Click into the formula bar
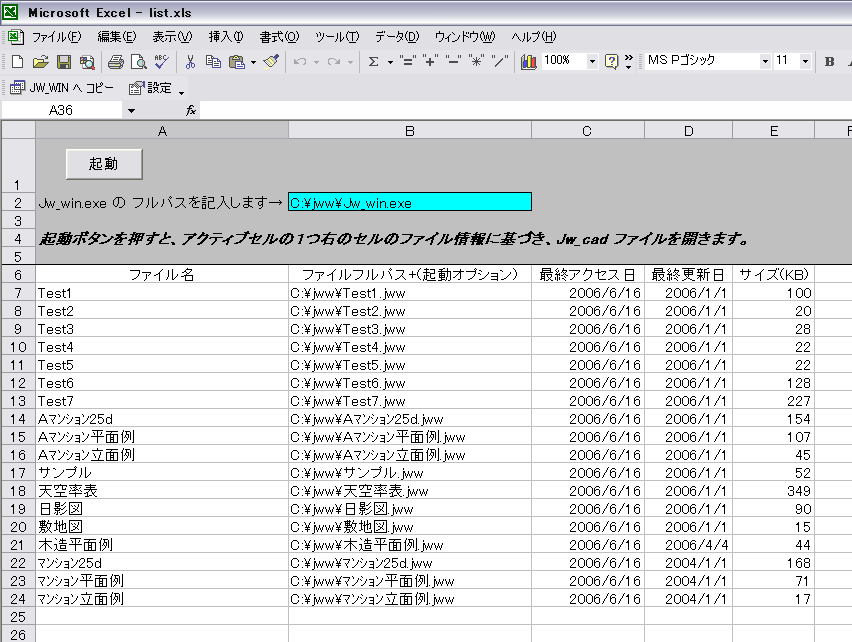 (525, 111)
